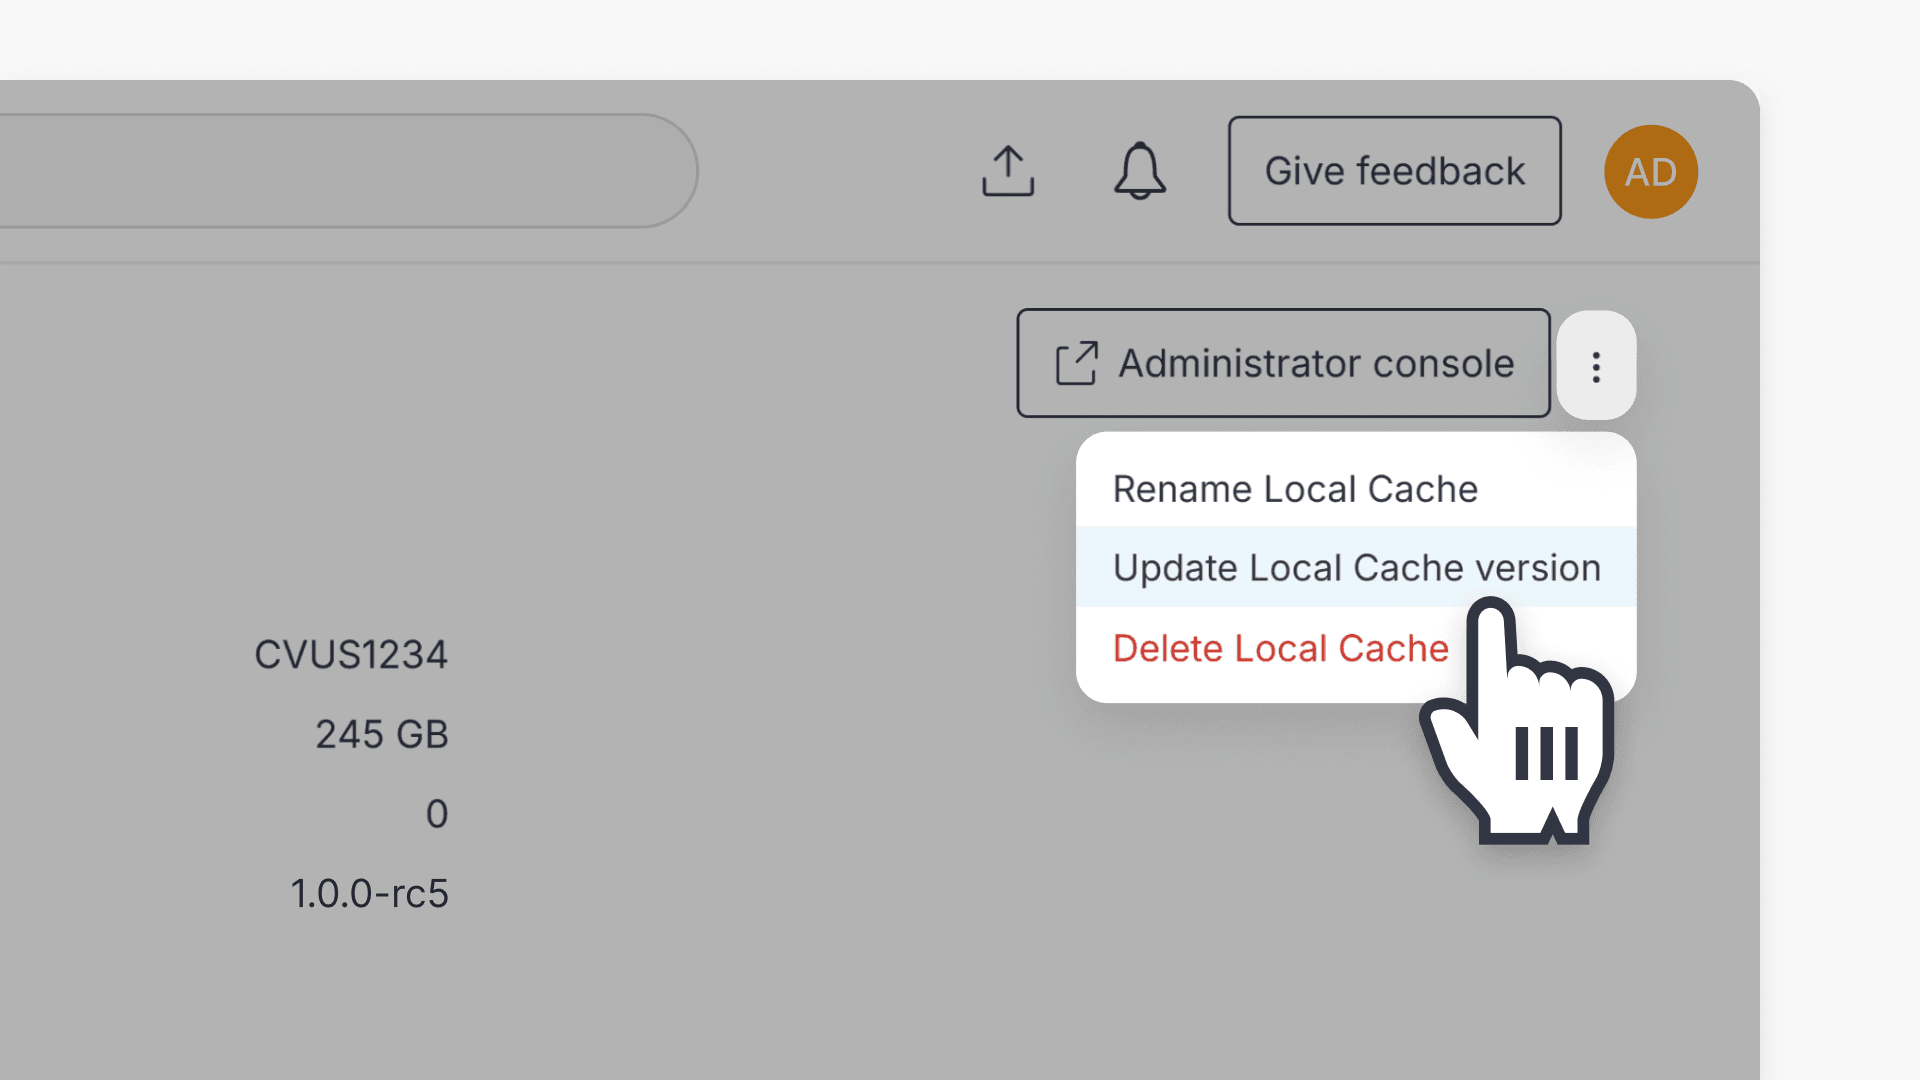The width and height of the screenshot is (1920, 1080).
Task: Click the CVUS1234 cache identifier
Action: [351, 654]
